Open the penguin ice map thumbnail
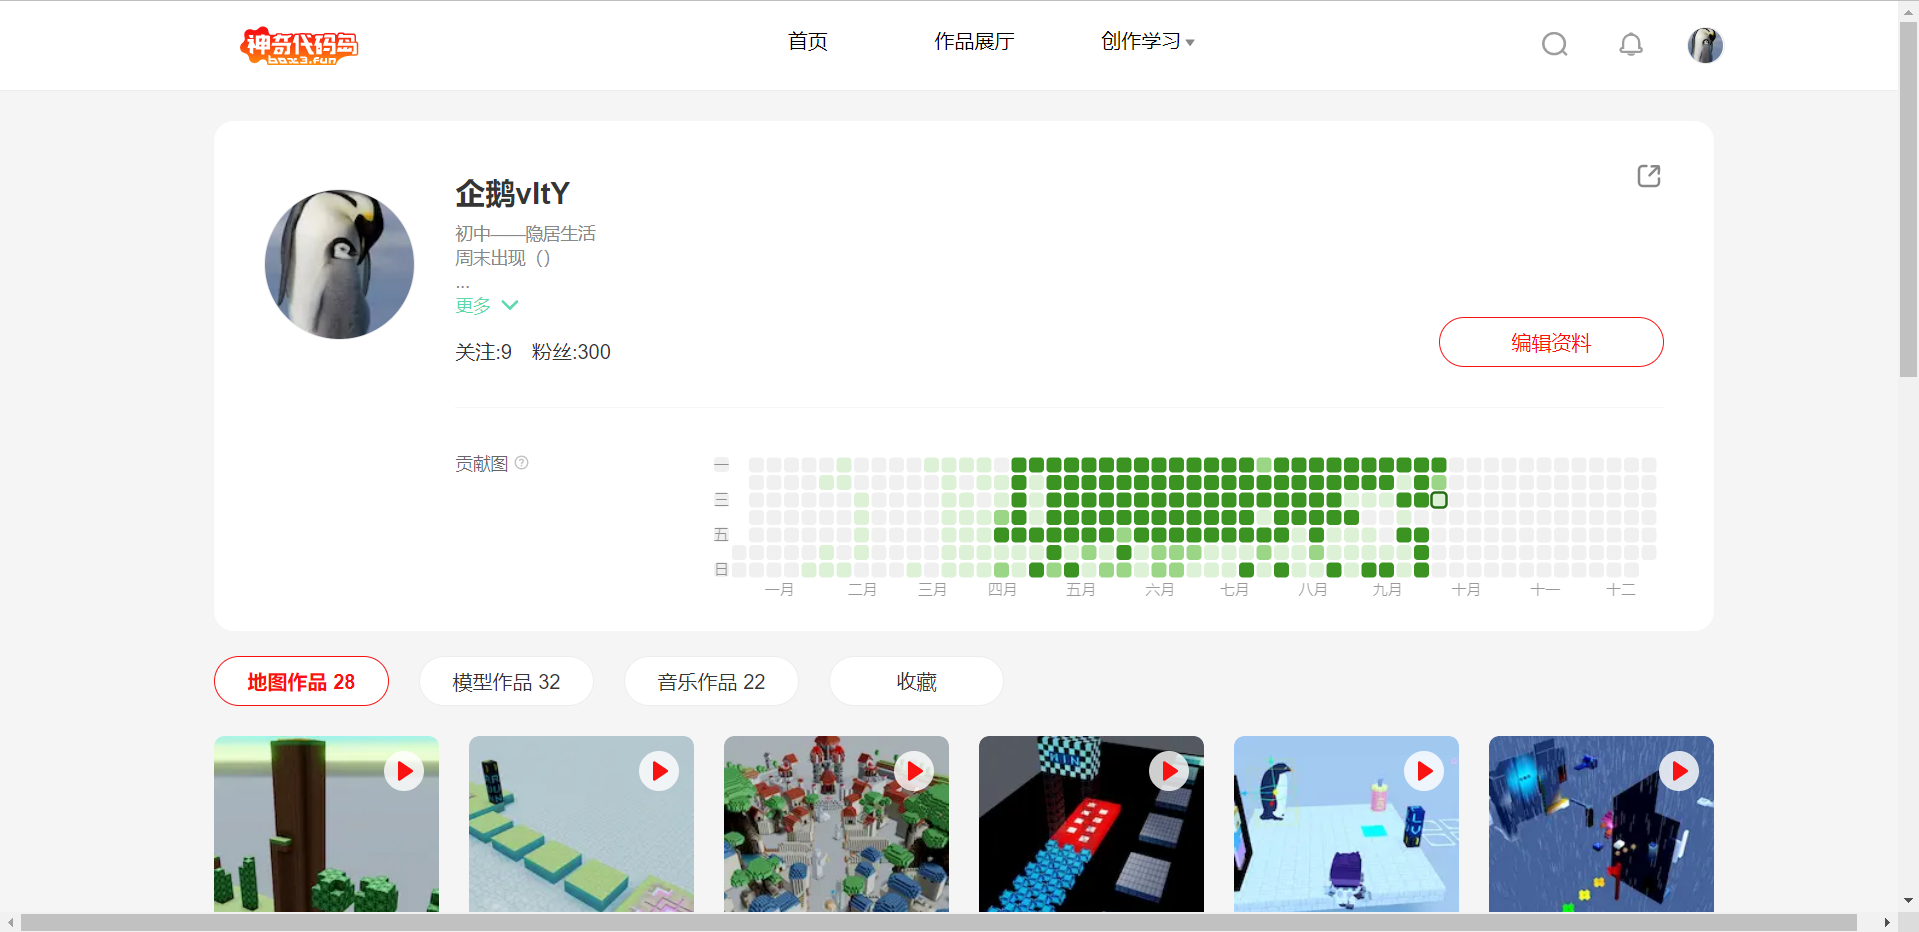The width and height of the screenshot is (1919, 932). pyautogui.click(x=1346, y=824)
